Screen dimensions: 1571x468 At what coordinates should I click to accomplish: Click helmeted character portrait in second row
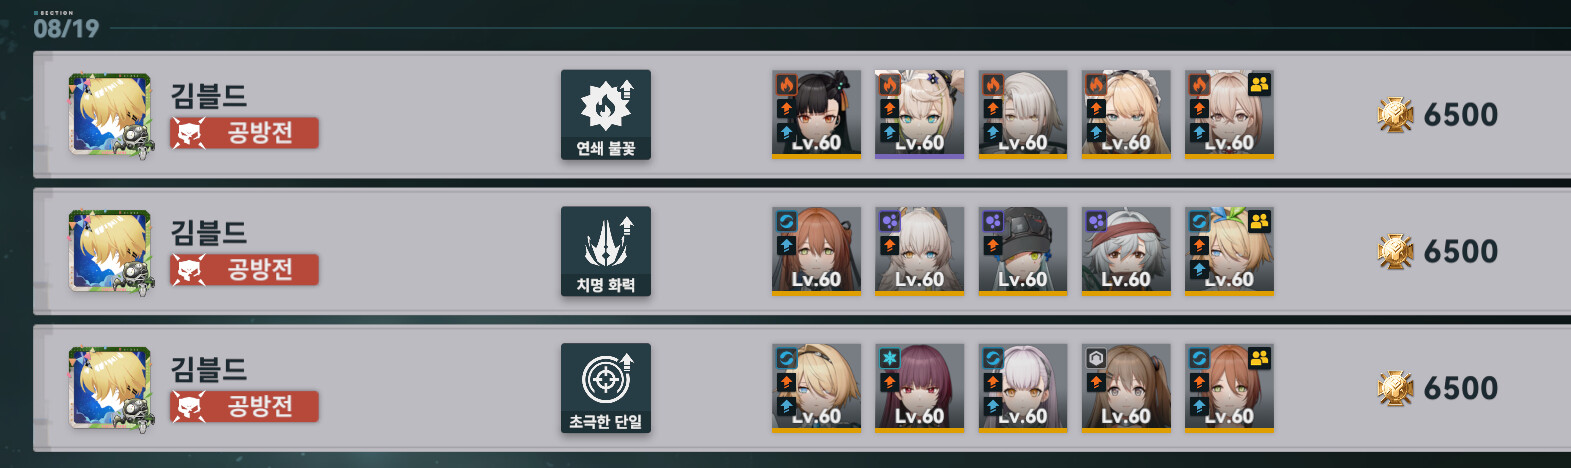[x=1023, y=251]
